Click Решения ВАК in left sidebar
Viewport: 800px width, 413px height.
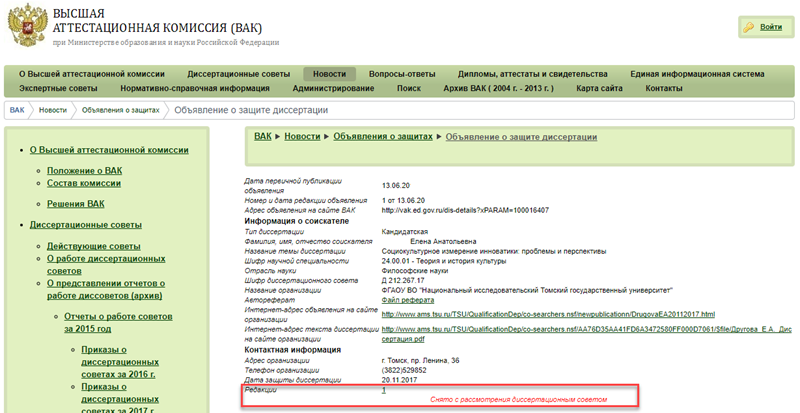tap(75, 204)
